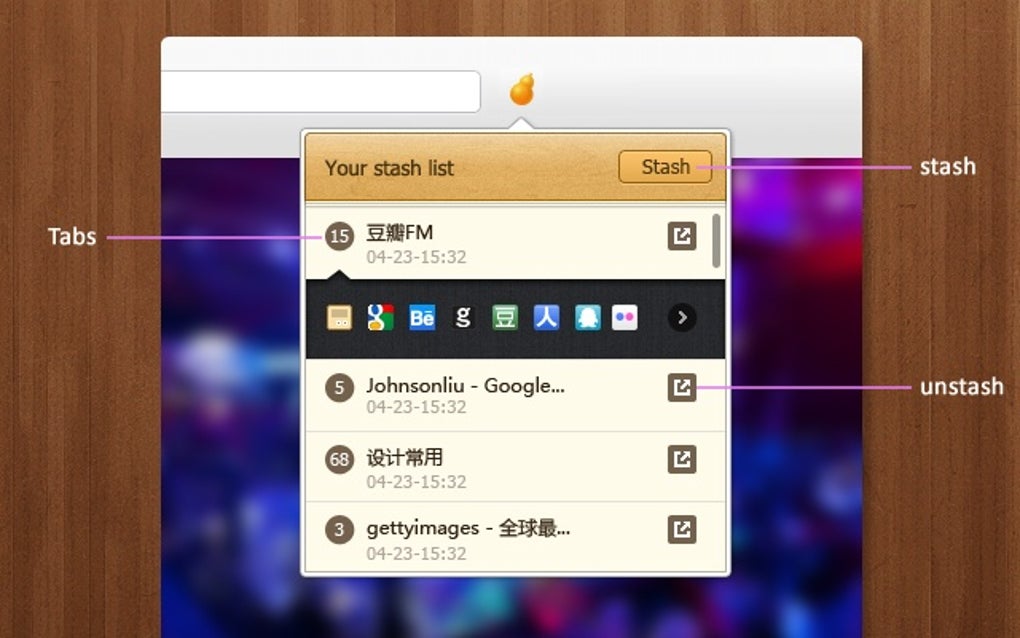Click the Your stash list header
The image size is (1020, 638).
coord(390,168)
